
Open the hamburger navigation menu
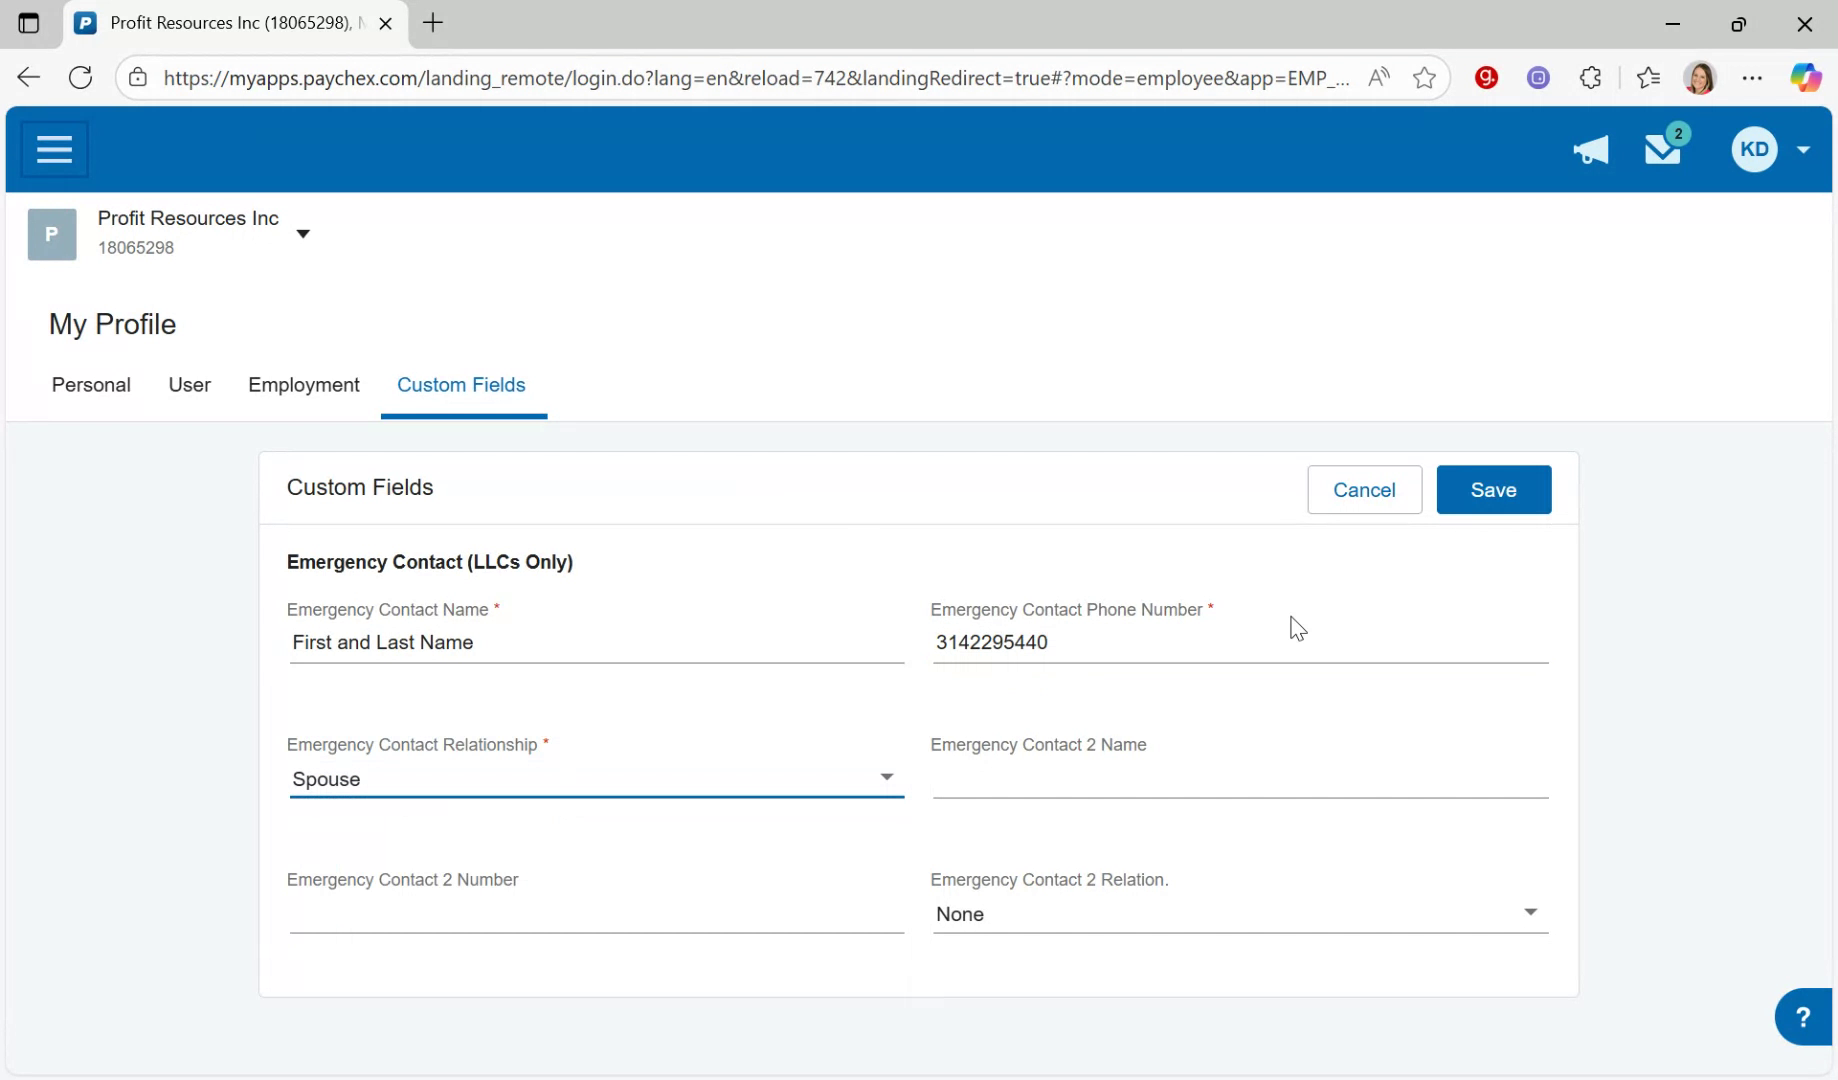tap(53, 148)
